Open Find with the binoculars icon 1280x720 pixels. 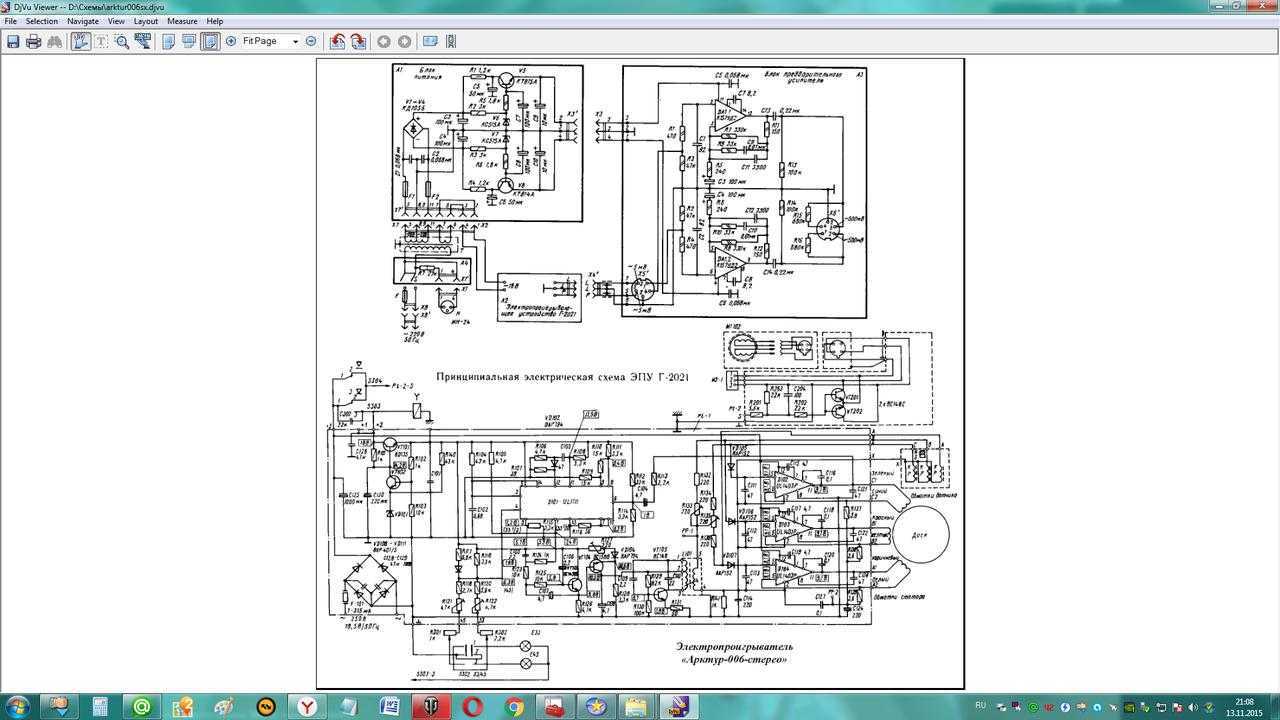[x=55, y=41]
